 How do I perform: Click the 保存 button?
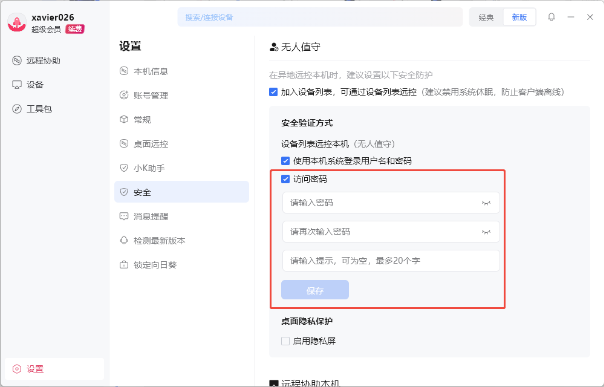[x=315, y=290]
